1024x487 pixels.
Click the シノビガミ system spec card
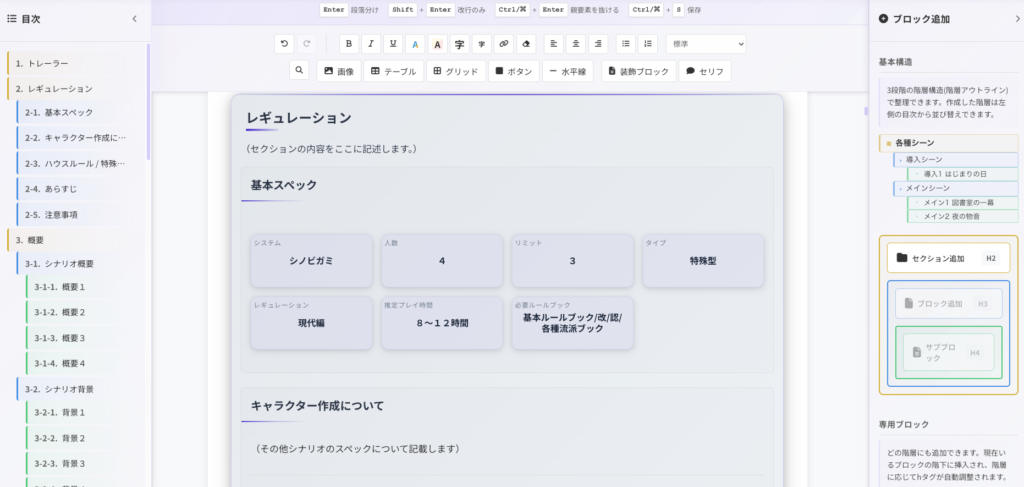(311, 261)
